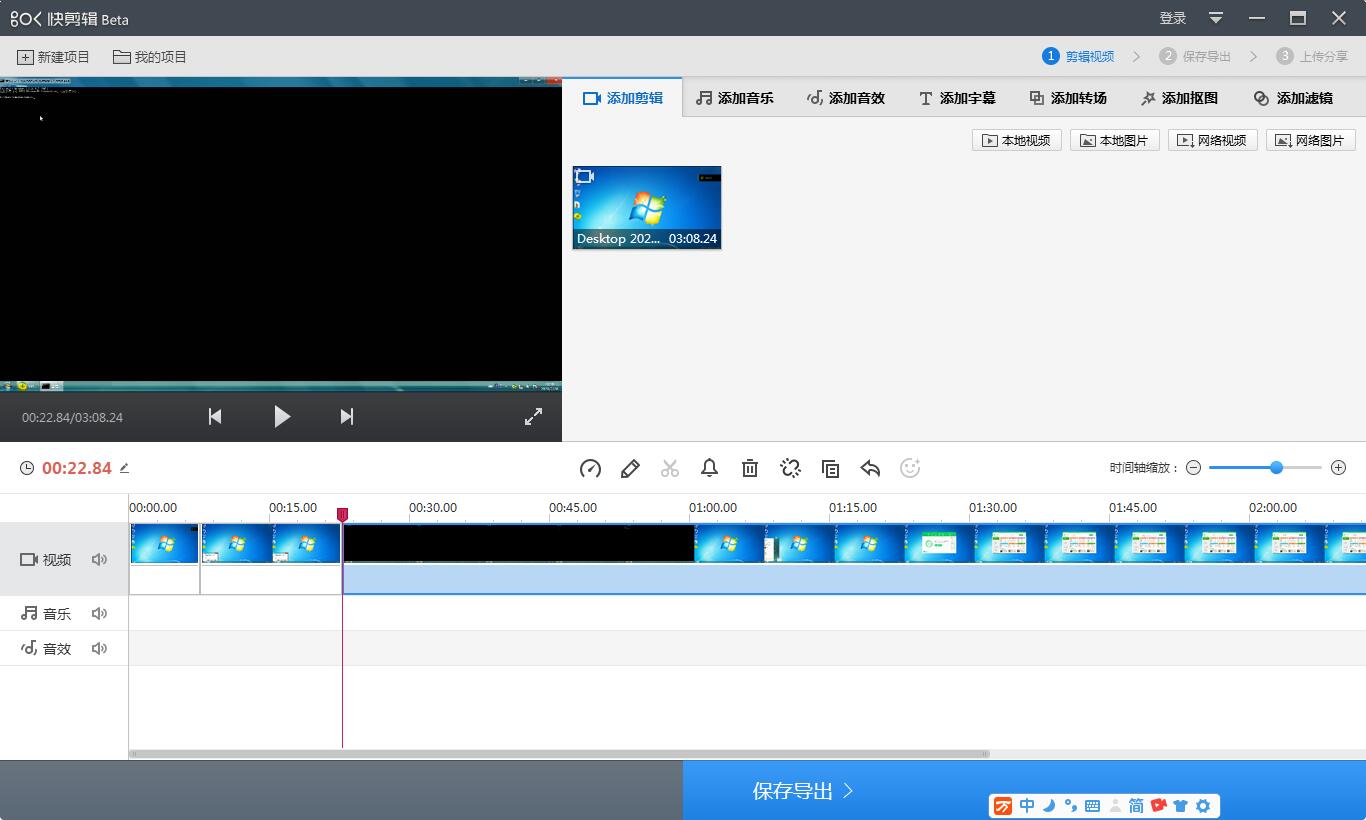Click 01:30.00 mark on timeline ruler

pos(992,508)
